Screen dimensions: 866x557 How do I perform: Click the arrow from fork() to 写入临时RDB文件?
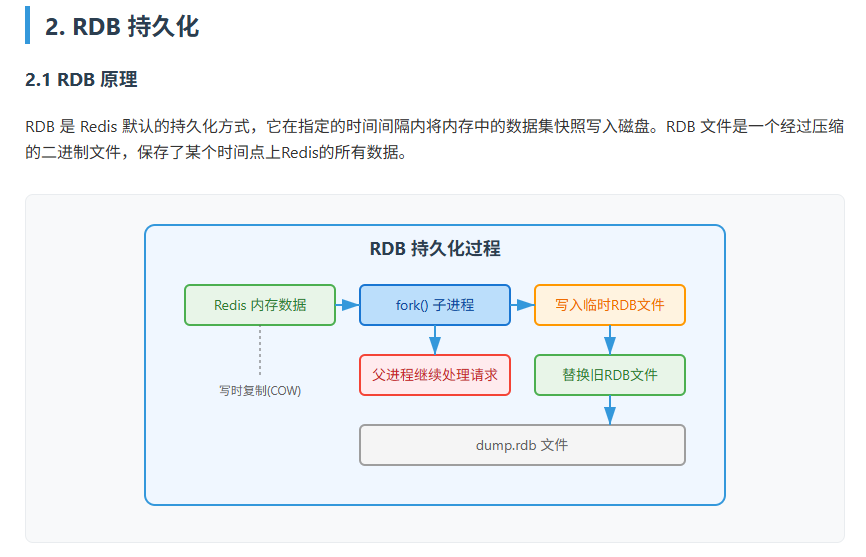click(522, 305)
